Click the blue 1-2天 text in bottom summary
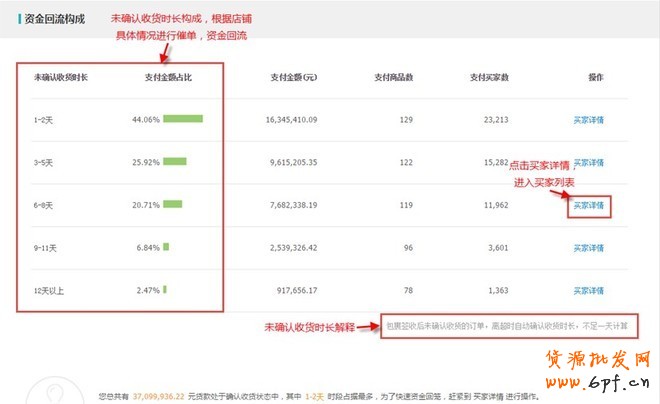This screenshot has height=404, width=660. (315, 396)
